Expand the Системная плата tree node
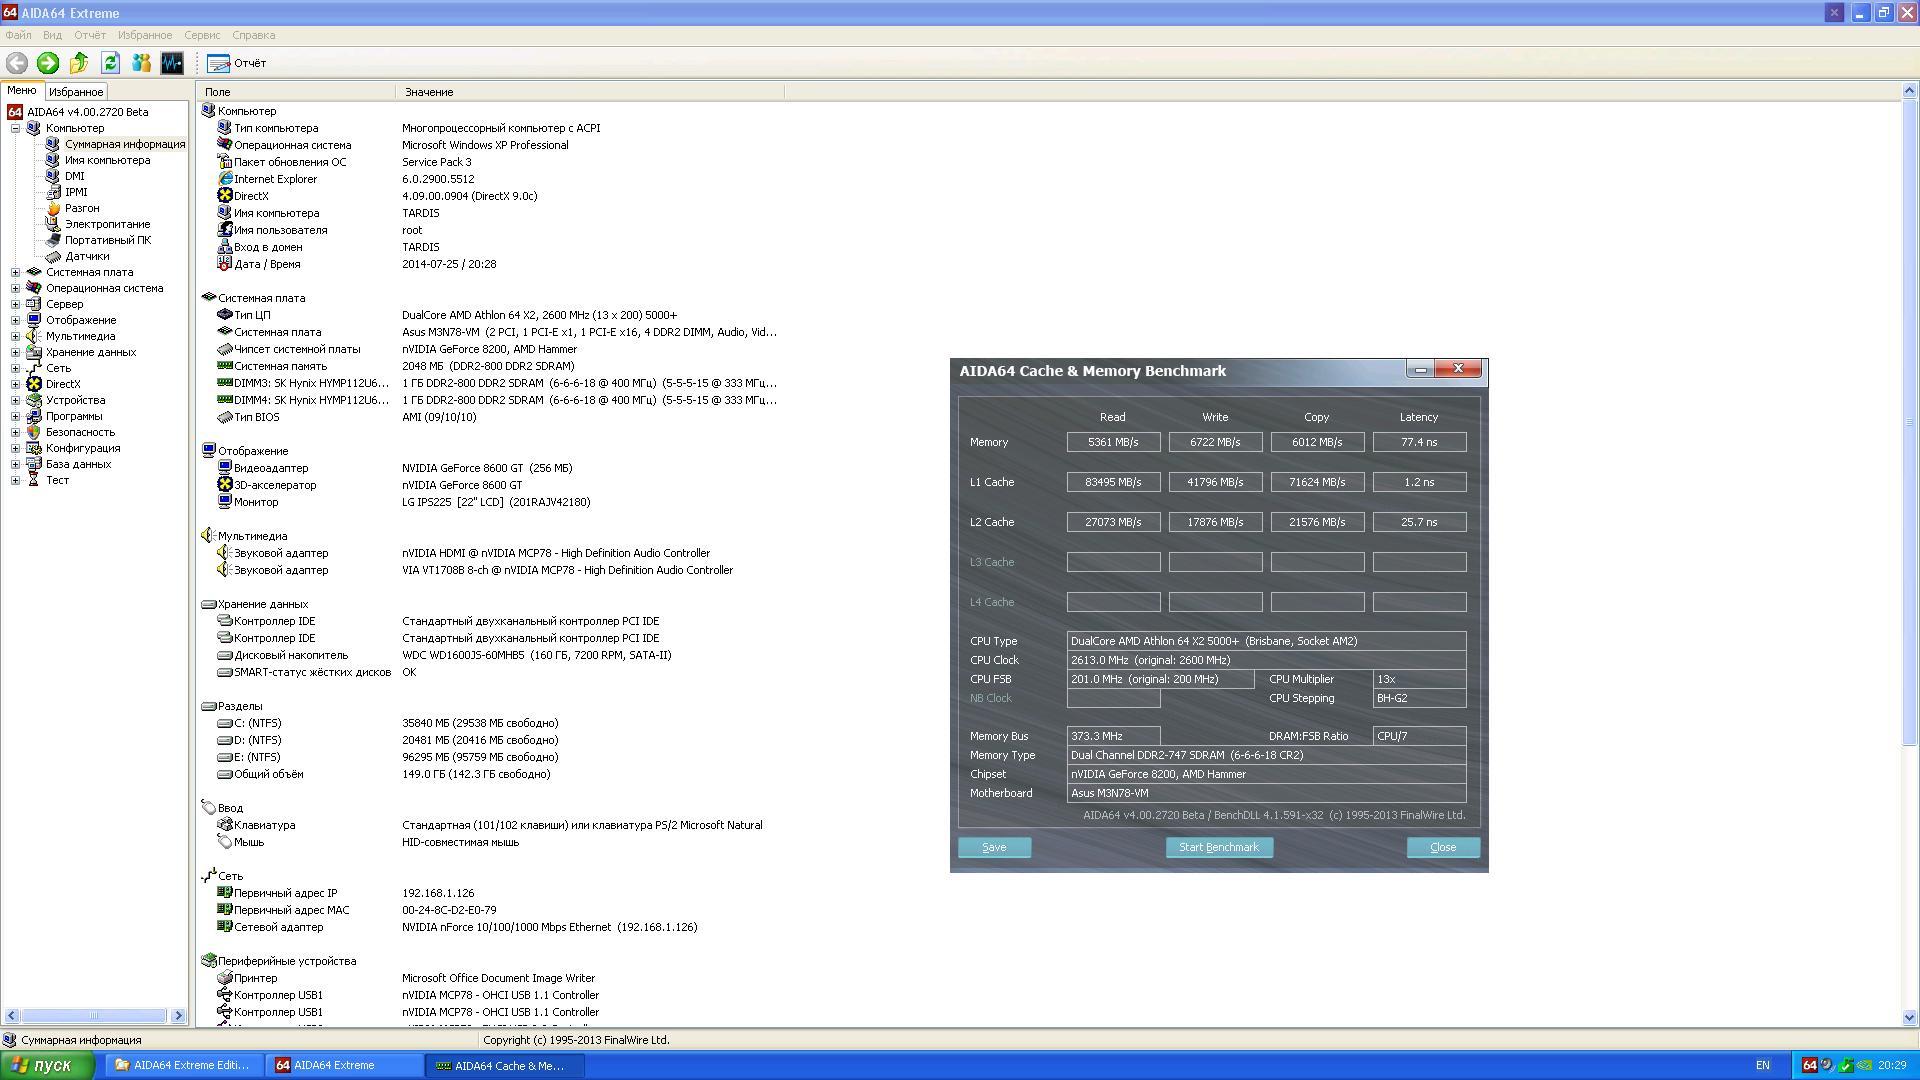This screenshot has height=1080, width=1920. pyautogui.click(x=15, y=272)
